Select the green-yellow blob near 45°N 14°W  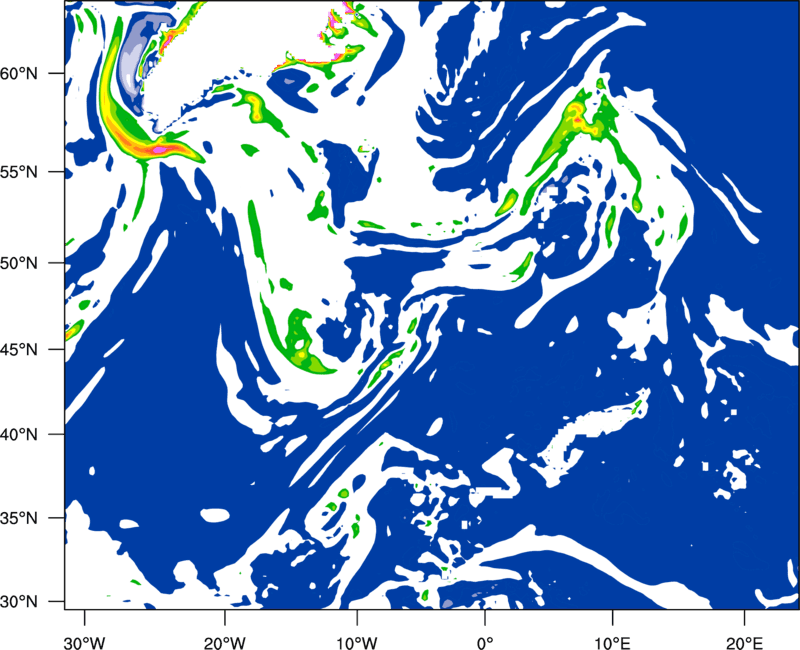[x=302, y=344]
